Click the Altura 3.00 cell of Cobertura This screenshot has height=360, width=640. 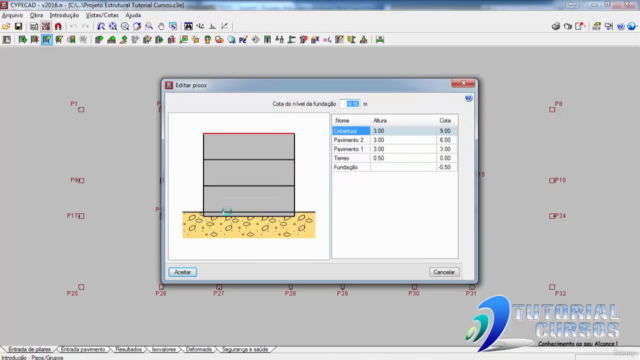(x=403, y=131)
